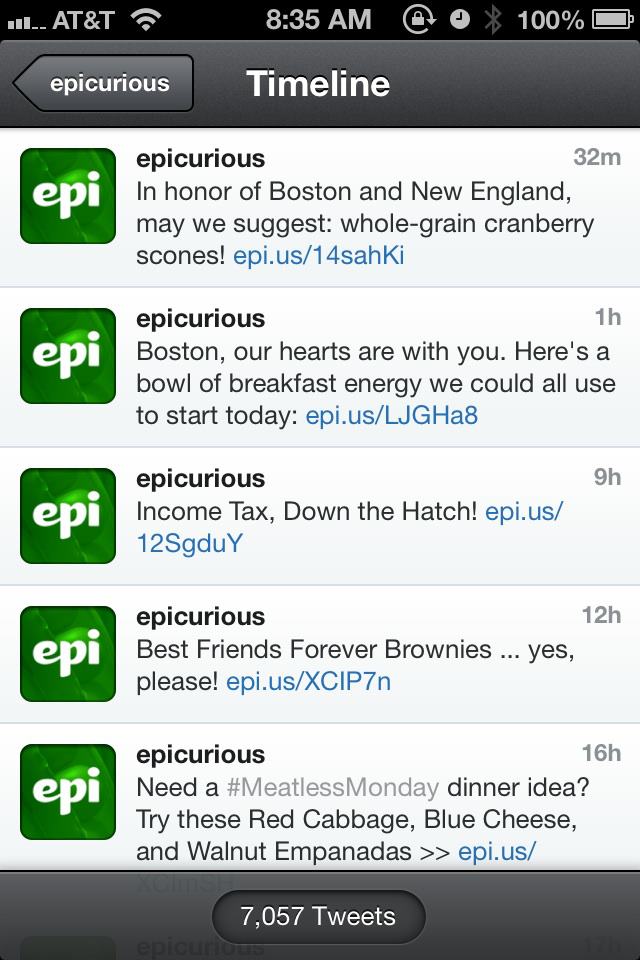Tap the Timeline title in the header
640x960 pixels.
click(318, 83)
